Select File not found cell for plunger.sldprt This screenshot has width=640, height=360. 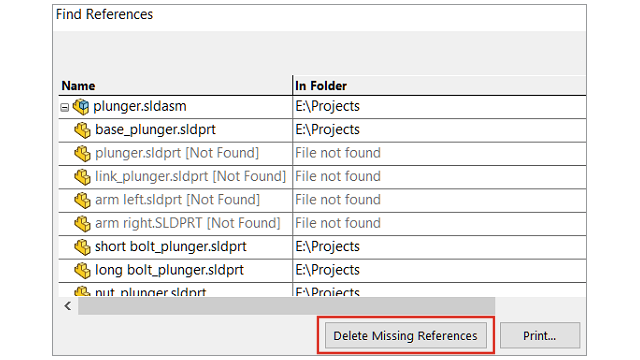click(x=440, y=153)
